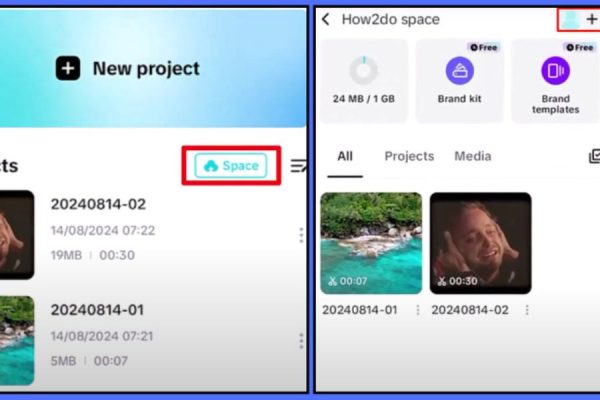
Task: Open the Brand templates icon card
Action: pyautogui.click(x=555, y=71)
